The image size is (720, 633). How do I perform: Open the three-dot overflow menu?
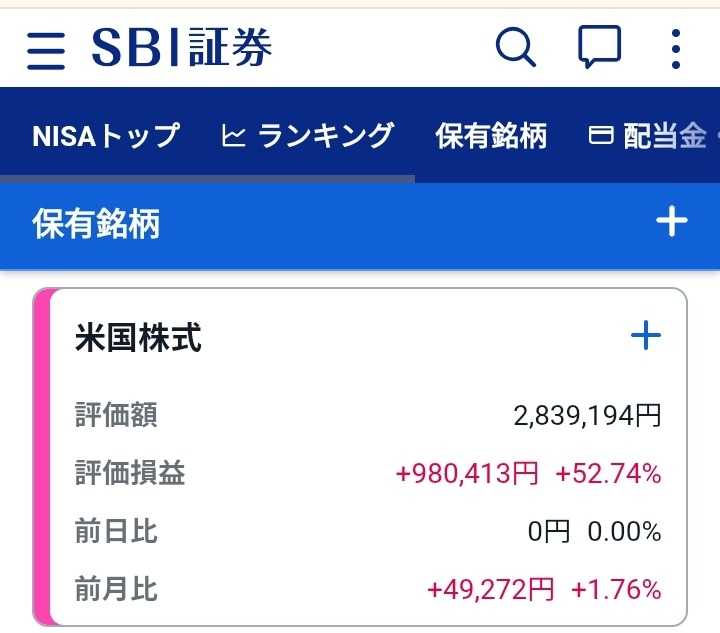(x=676, y=48)
